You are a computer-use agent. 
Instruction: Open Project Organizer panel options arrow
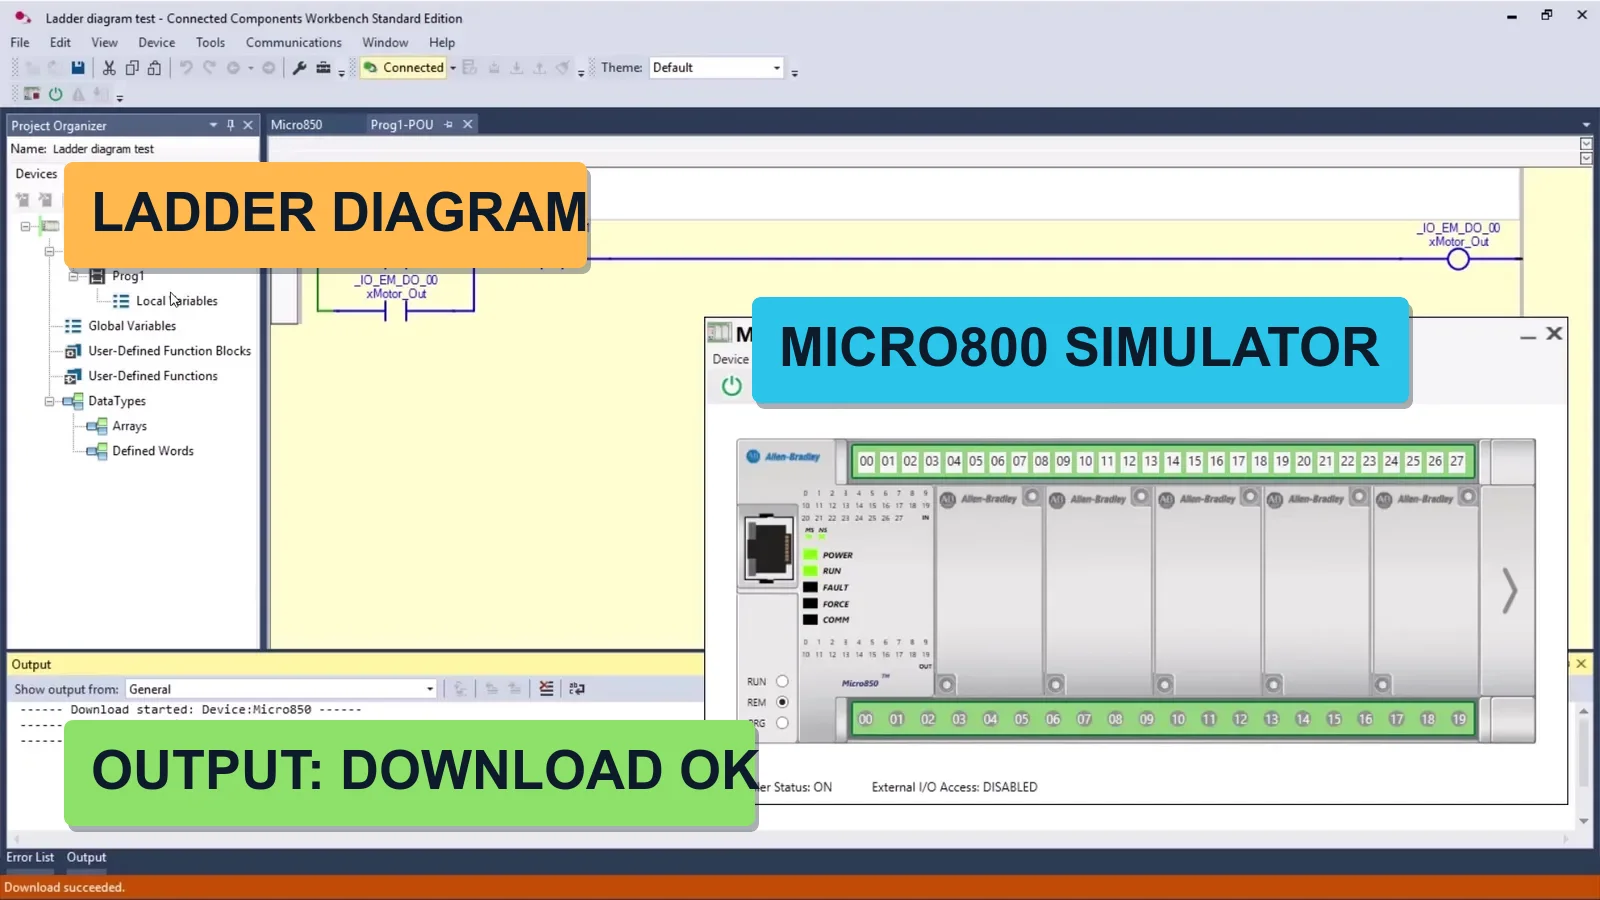213,125
